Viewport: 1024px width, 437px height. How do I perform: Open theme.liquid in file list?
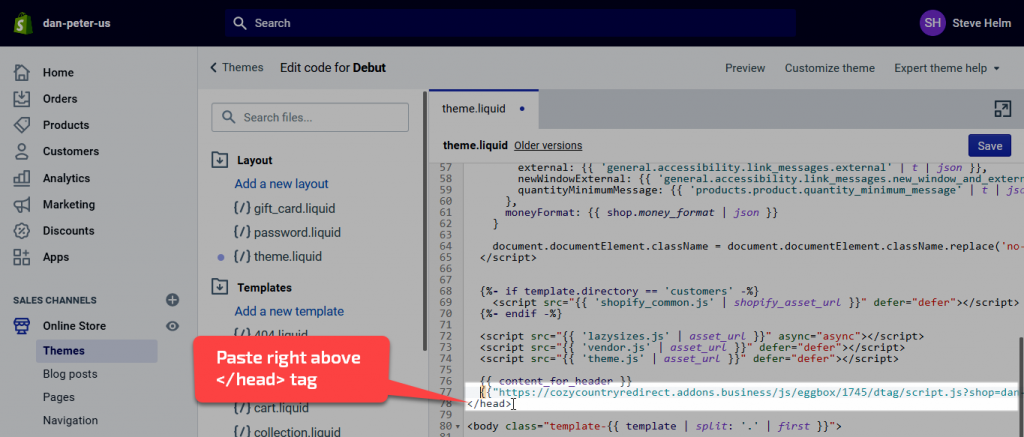pyautogui.click(x=288, y=257)
